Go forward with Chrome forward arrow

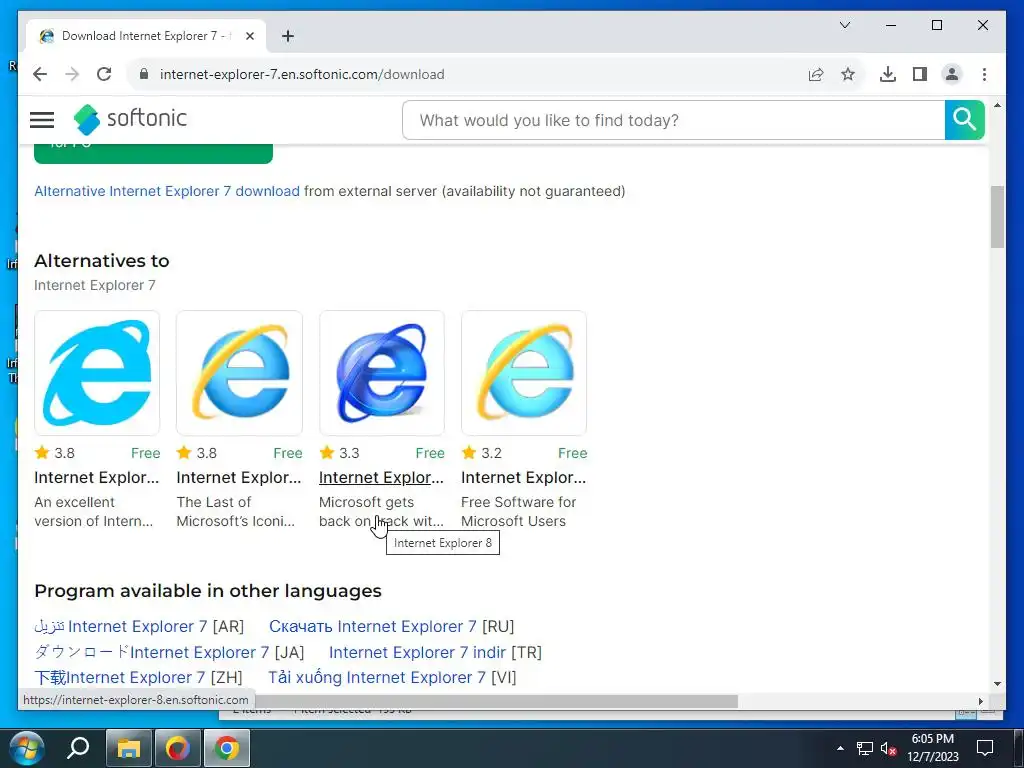coord(72,74)
